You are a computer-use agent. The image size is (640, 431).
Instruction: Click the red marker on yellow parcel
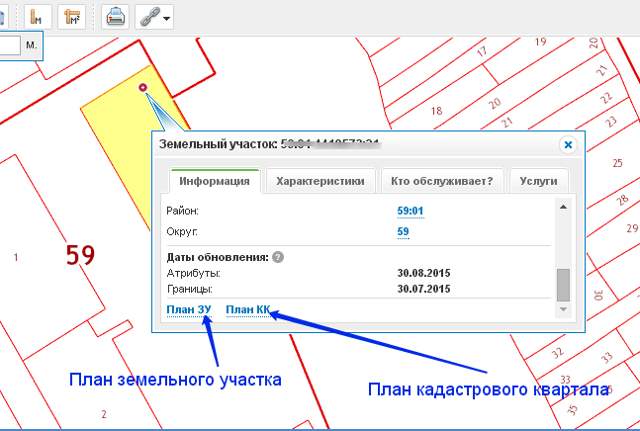pyautogui.click(x=142, y=87)
